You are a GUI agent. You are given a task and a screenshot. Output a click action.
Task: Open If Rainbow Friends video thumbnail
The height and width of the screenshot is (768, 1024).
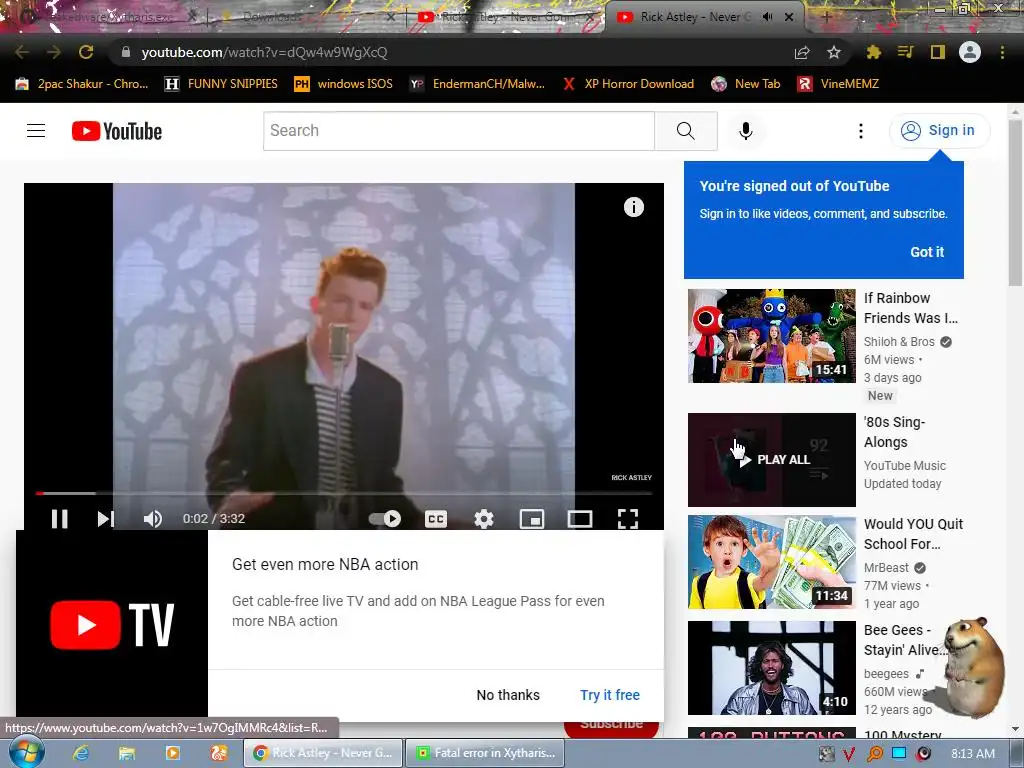(771, 336)
